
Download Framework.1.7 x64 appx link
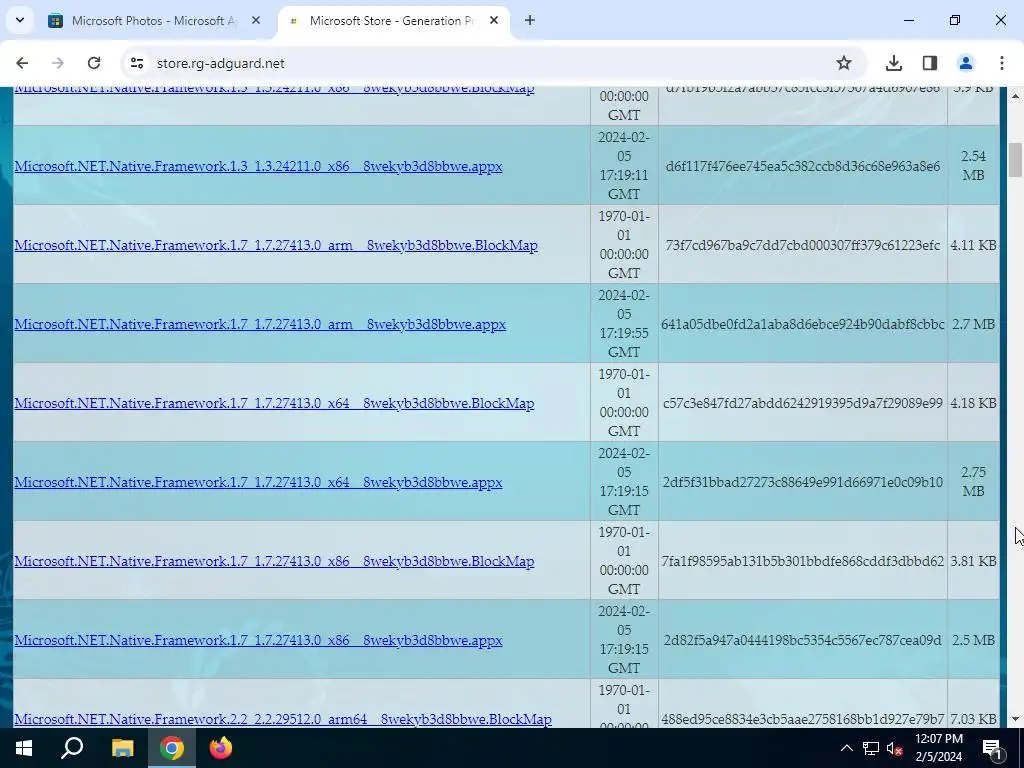tap(258, 482)
